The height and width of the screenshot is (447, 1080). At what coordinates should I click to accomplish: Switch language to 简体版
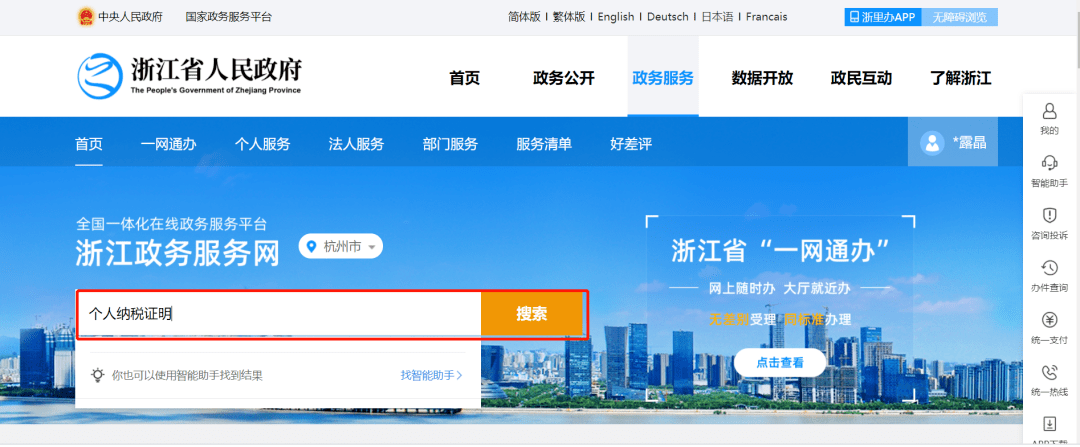(x=524, y=17)
